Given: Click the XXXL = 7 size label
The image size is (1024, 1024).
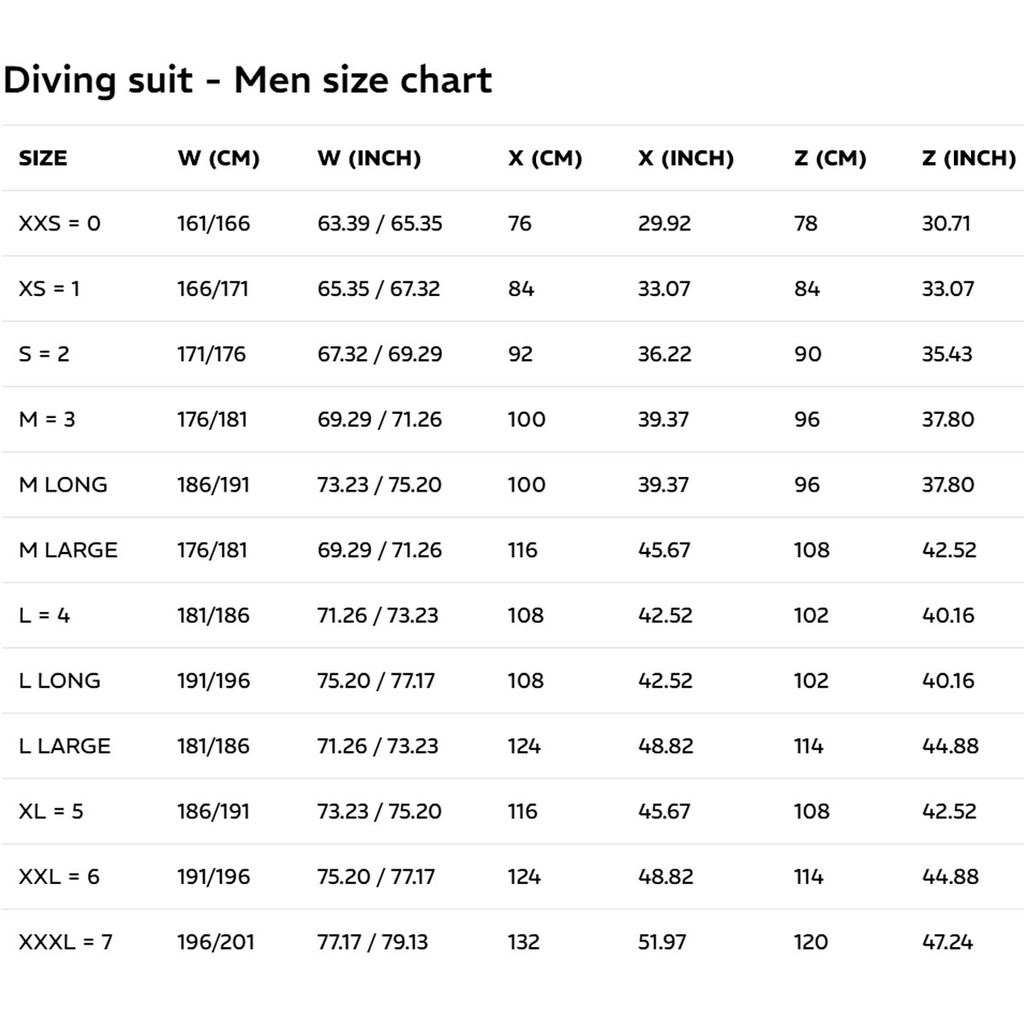Looking at the screenshot, I should coord(65,942).
